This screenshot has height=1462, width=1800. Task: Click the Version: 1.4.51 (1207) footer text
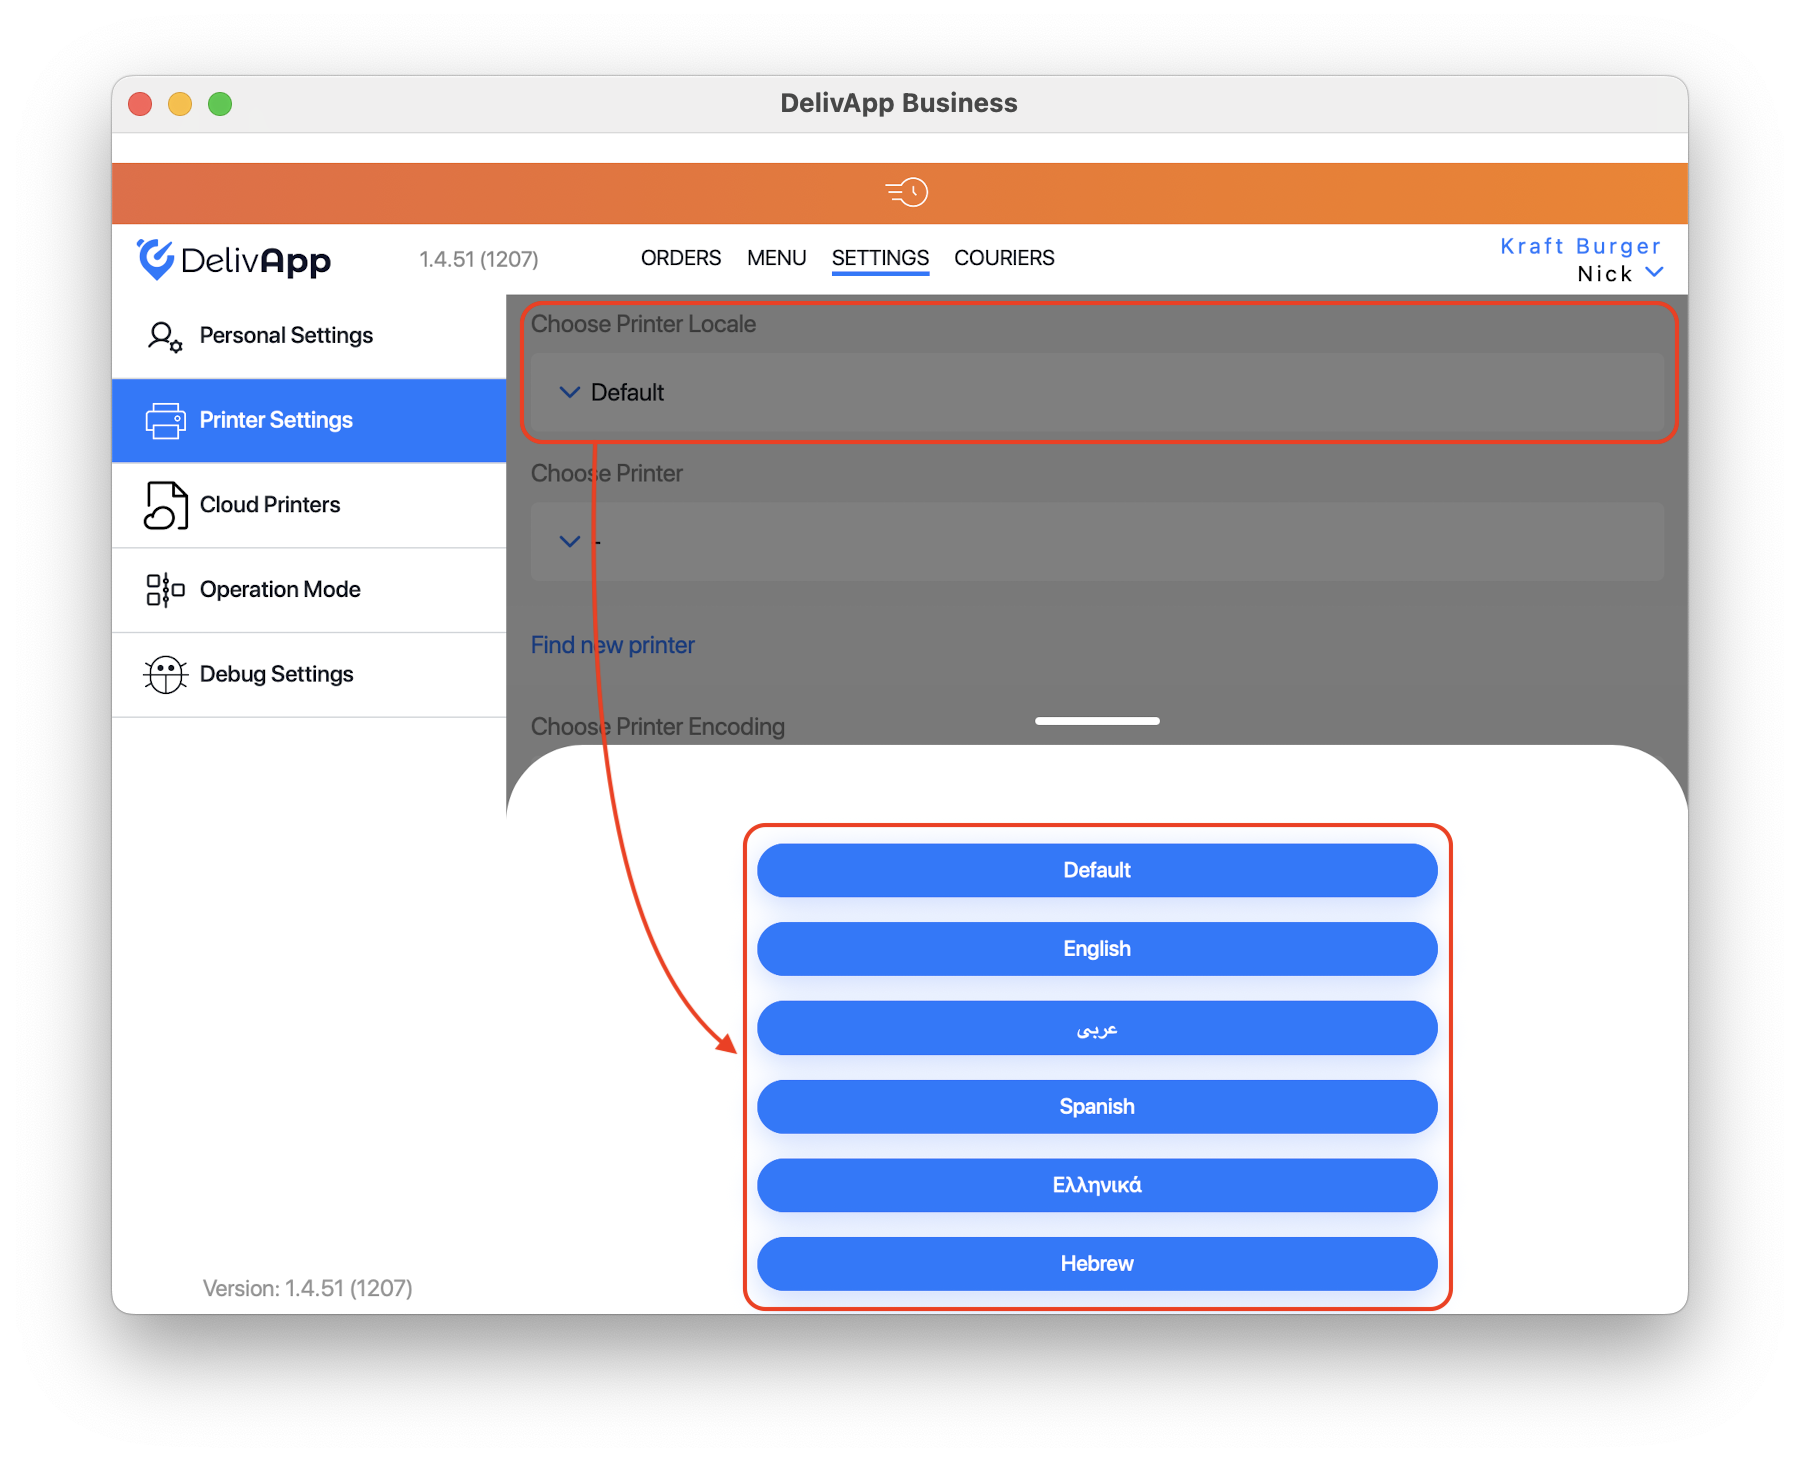[x=308, y=1288]
